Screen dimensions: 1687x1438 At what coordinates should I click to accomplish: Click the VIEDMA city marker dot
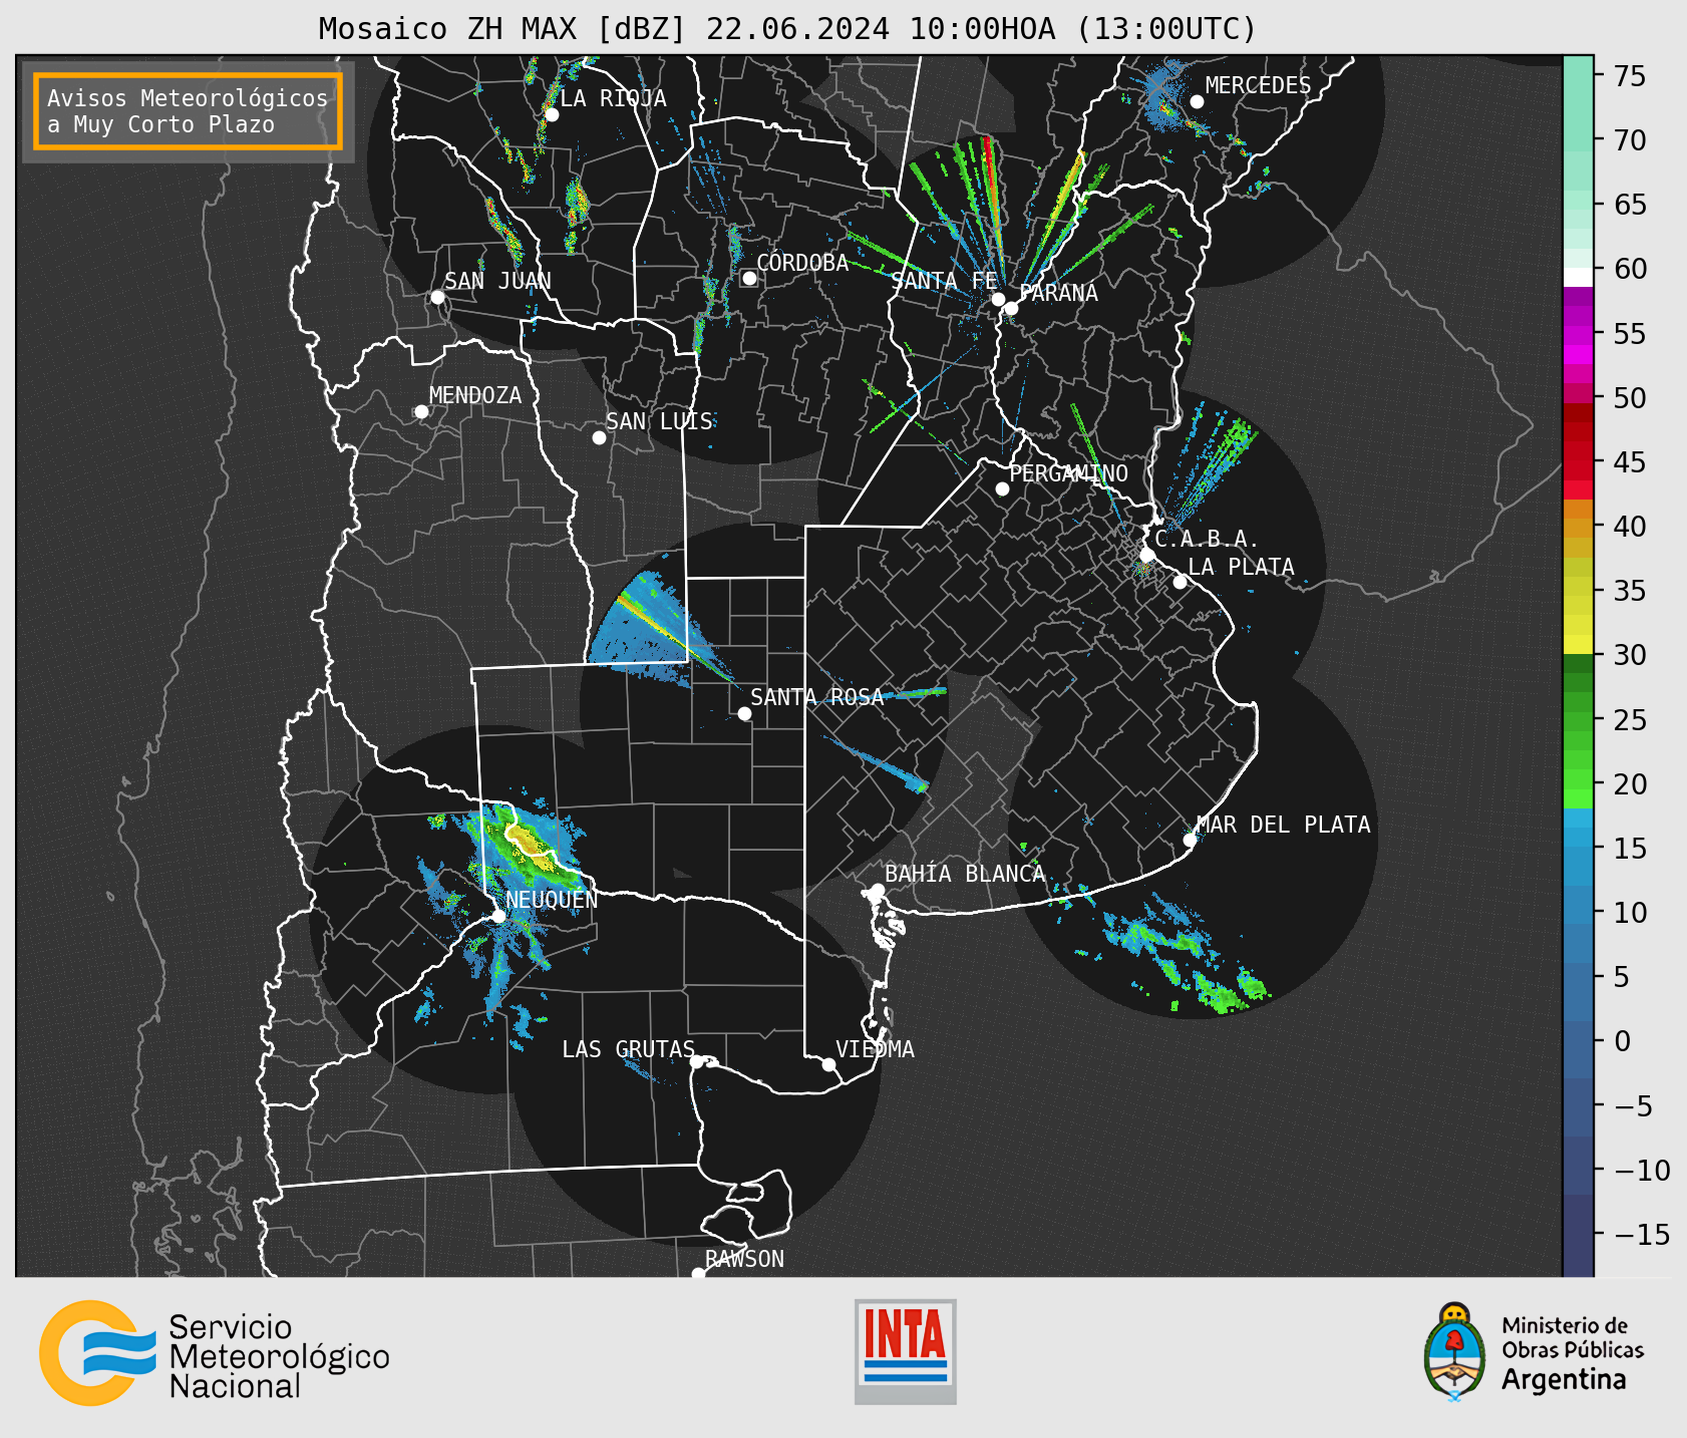828,1064
